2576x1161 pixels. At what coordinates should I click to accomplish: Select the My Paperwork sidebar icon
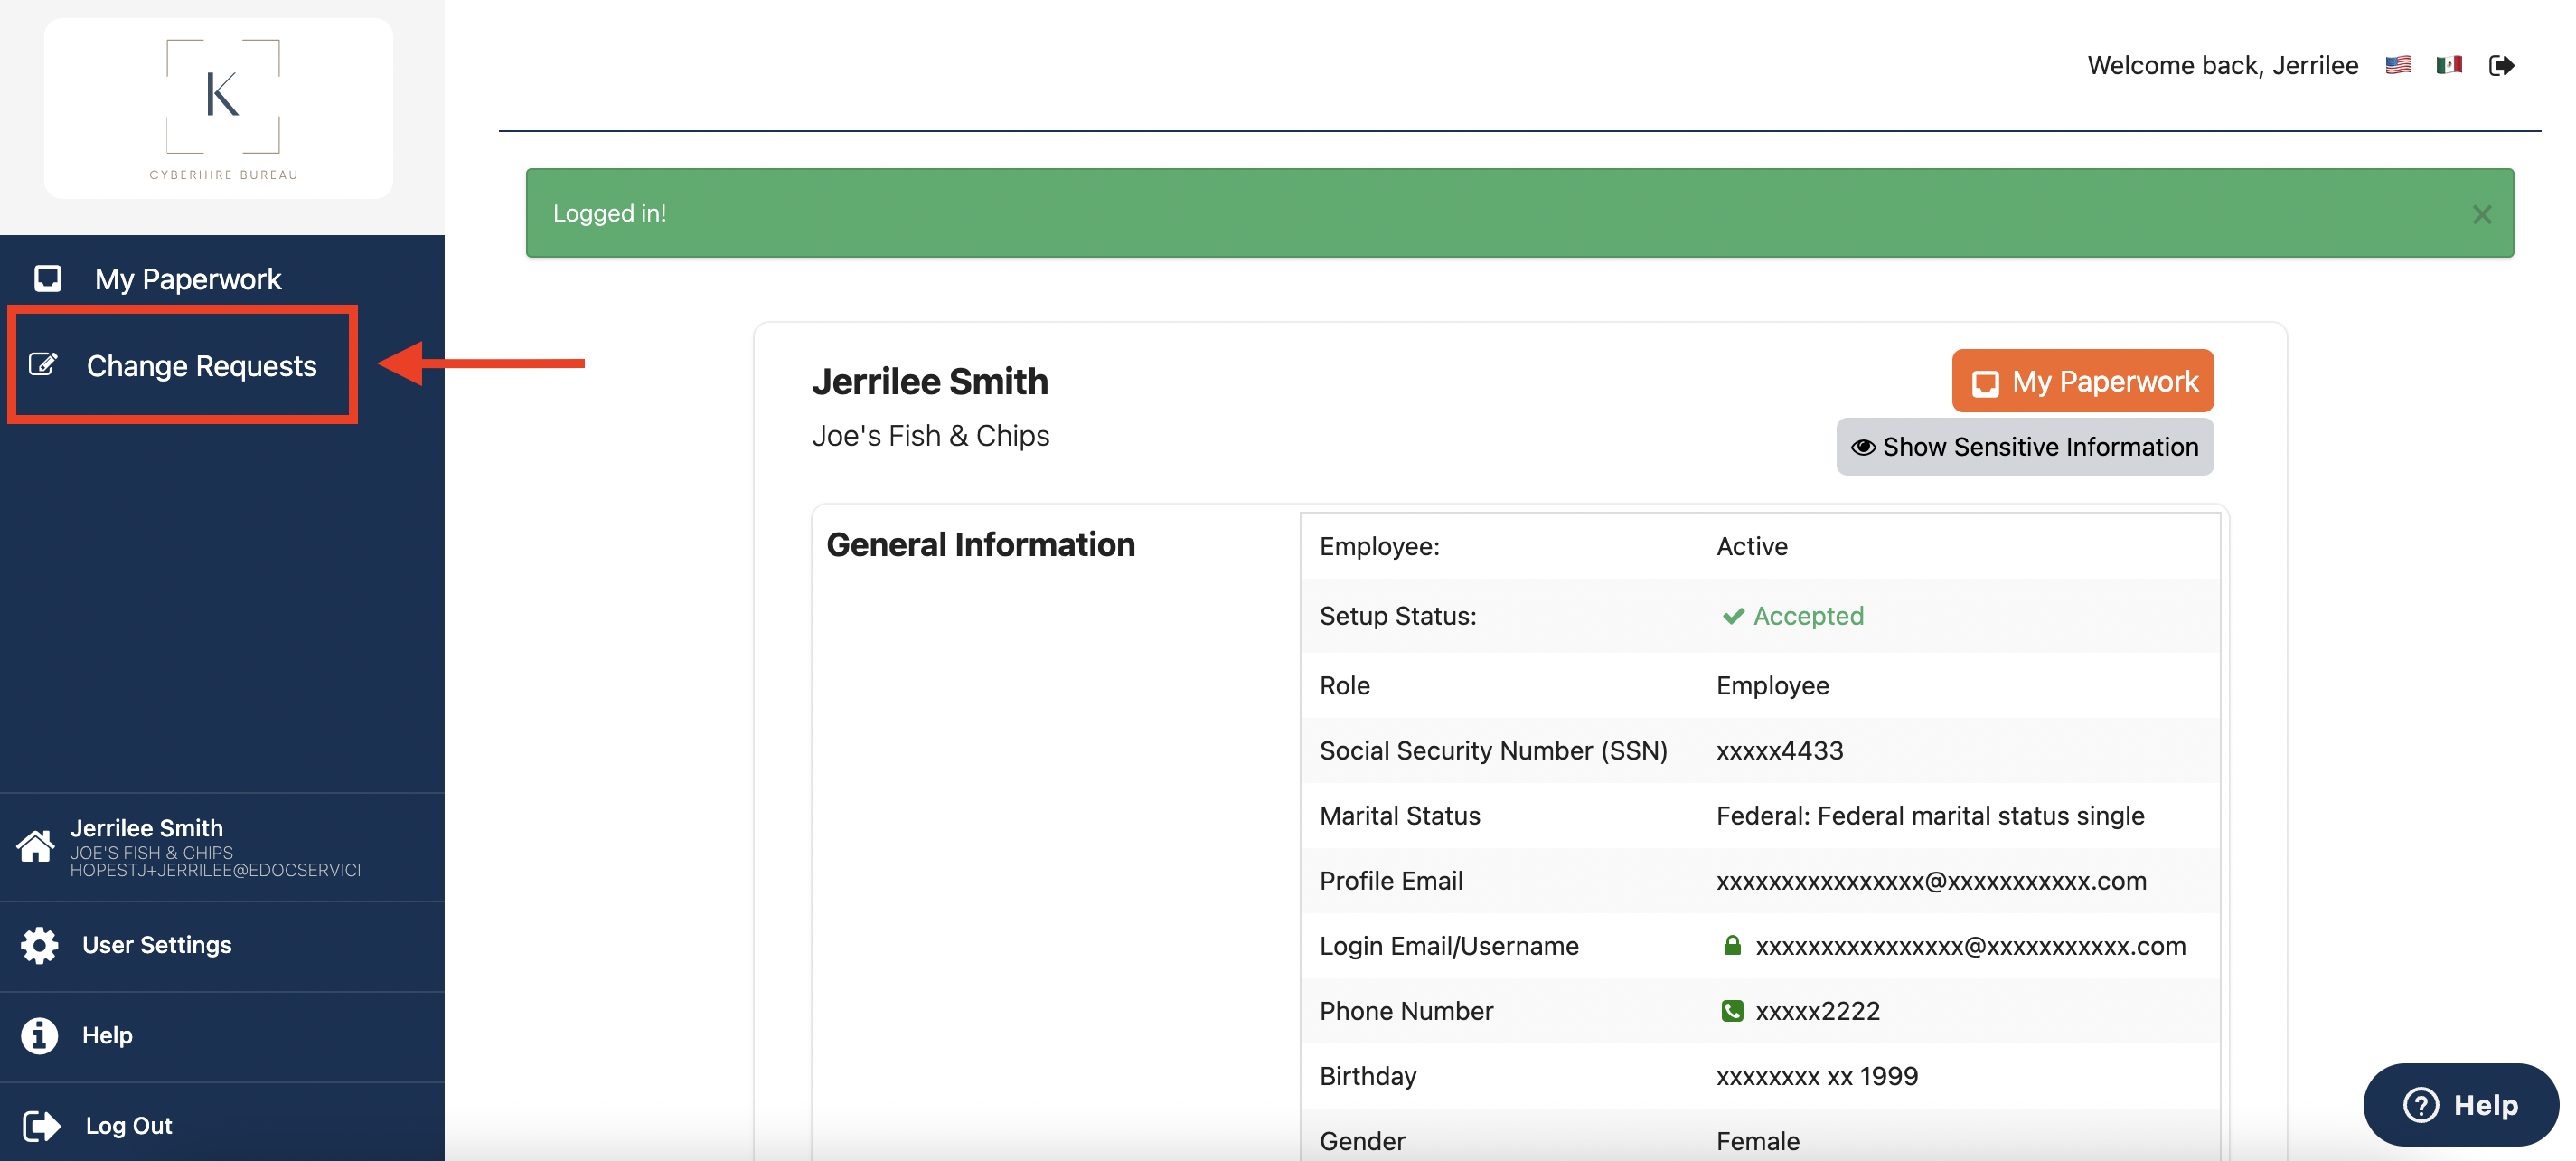(x=47, y=279)
